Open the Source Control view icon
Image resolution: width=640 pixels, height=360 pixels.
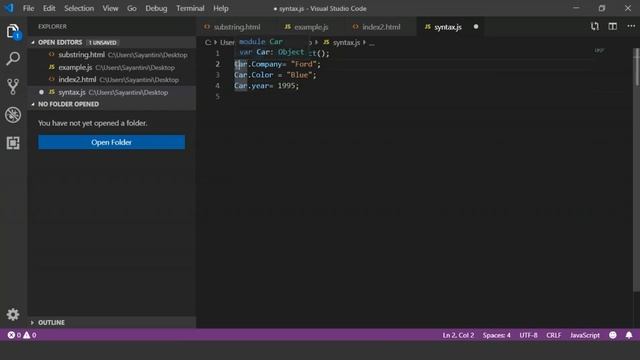(x=13, y=87)
